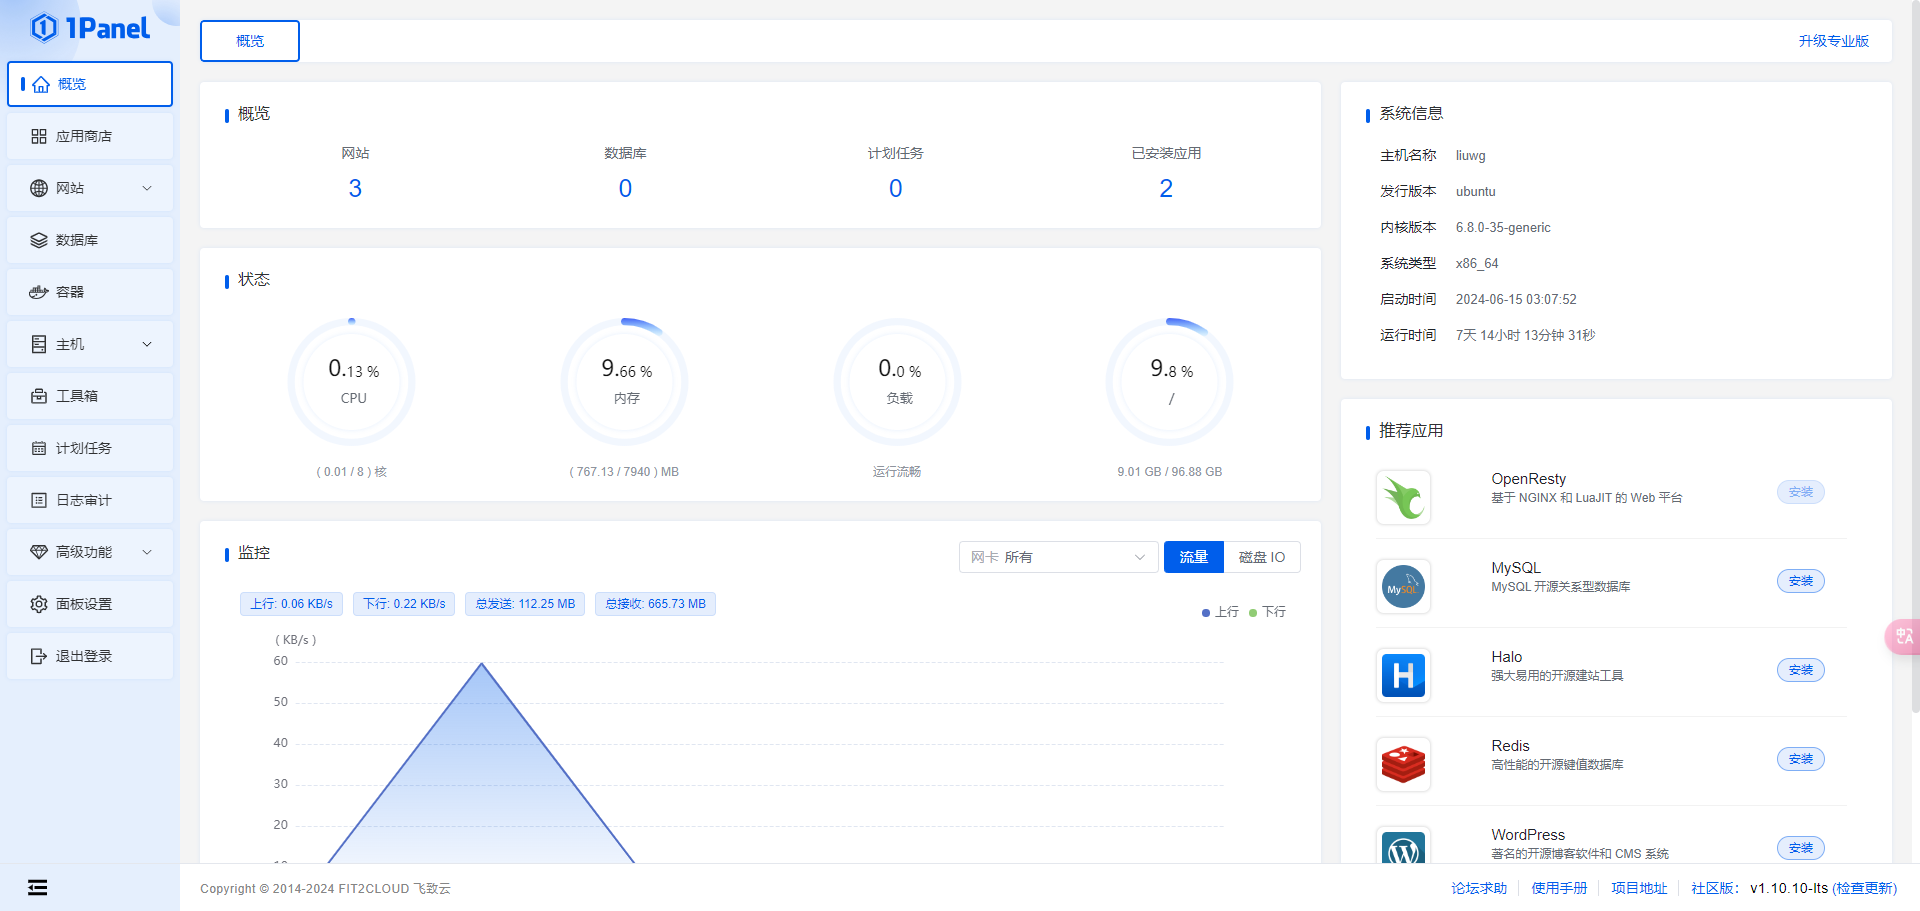Viewport: 1920px width, 911px height.
Task: Toggle the upstream (上行) chart legend
Action: (x=1220, y=612)
